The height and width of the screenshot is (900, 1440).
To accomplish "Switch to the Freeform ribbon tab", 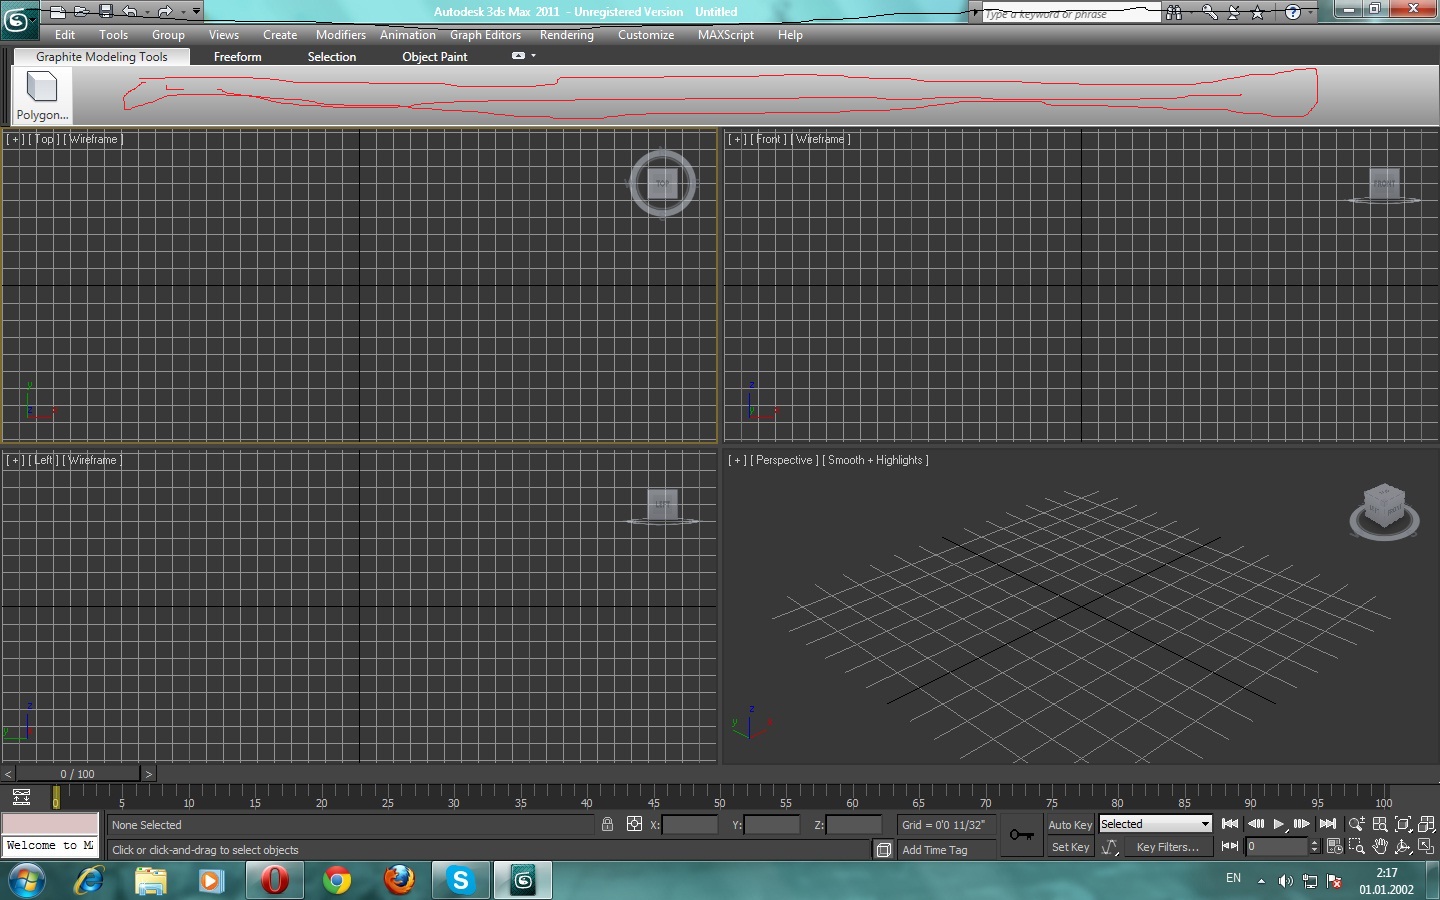I will 237,57.
